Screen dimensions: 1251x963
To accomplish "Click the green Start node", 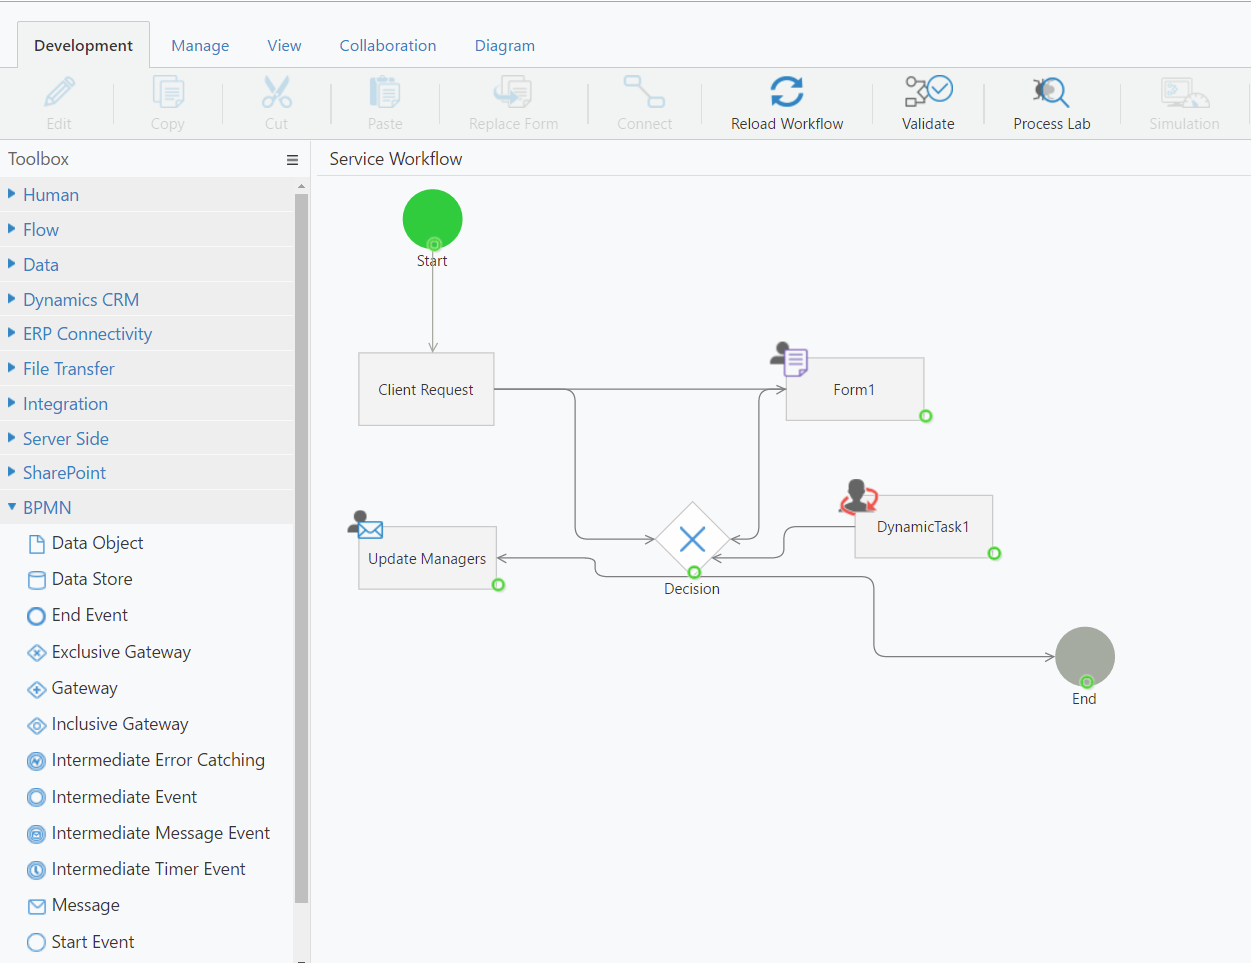I will click(x=432, y=219).
